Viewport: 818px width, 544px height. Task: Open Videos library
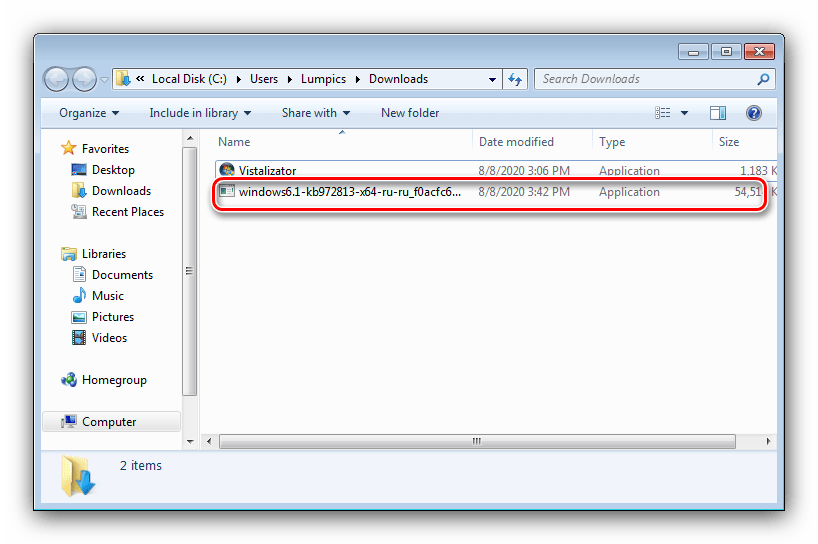[x=109, y=338]
